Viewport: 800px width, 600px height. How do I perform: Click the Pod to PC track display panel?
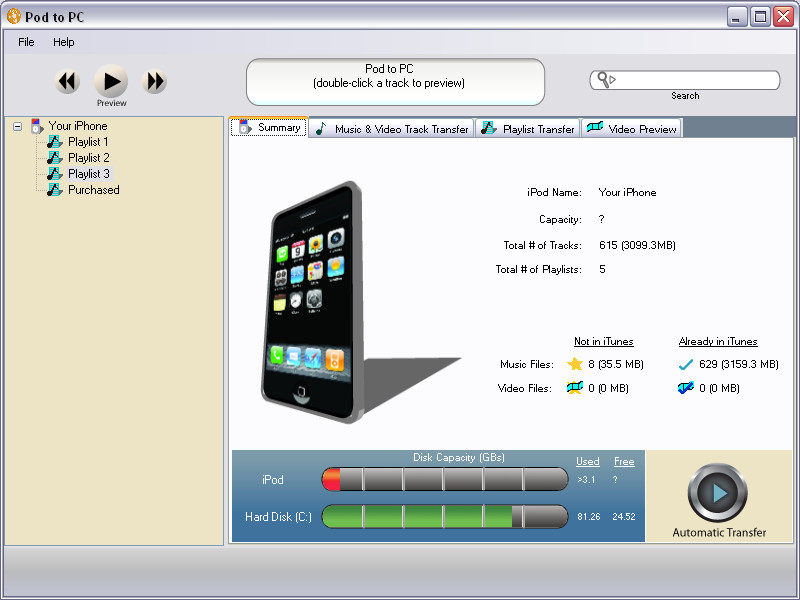point(395,82)
